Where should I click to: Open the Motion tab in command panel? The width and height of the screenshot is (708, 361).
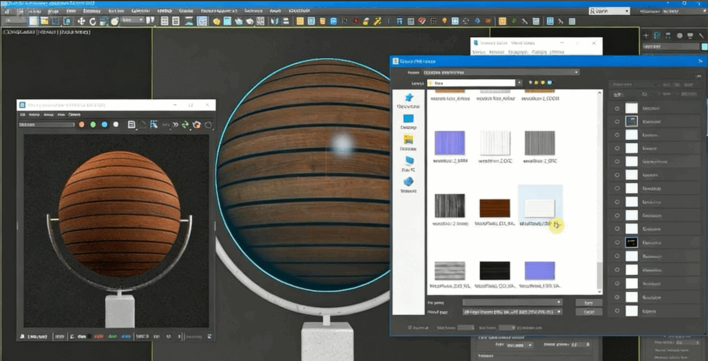click(679, 35)
